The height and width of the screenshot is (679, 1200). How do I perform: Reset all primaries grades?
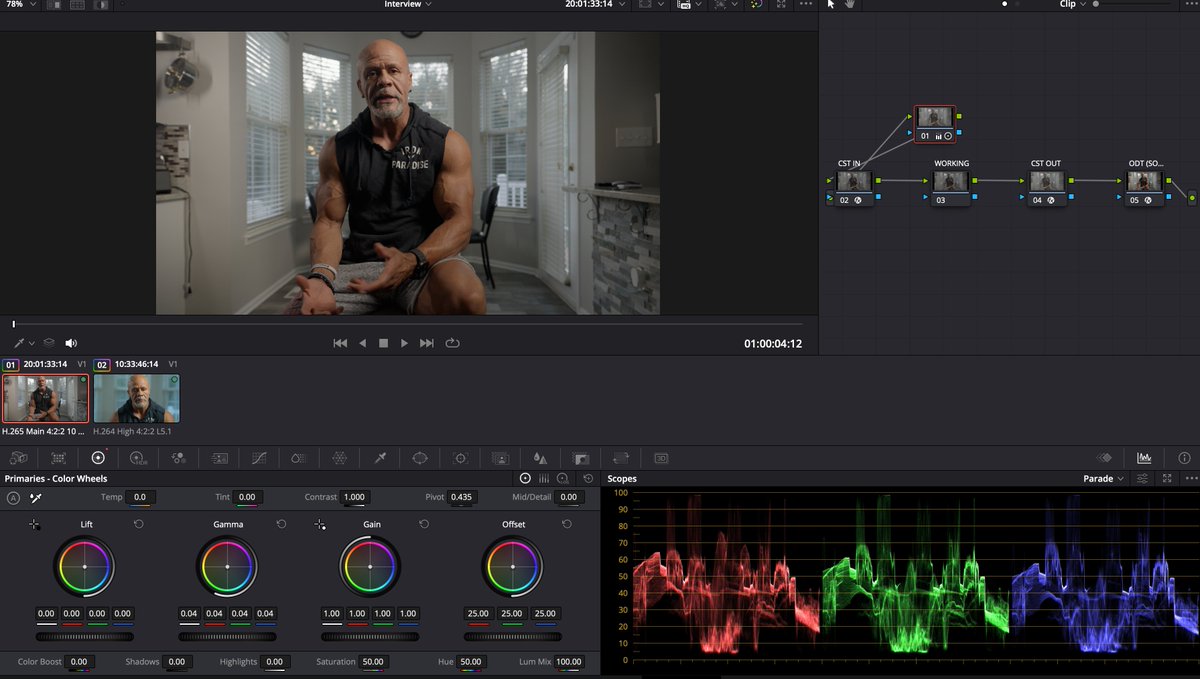pyautogui.click(x=588, y=478)
